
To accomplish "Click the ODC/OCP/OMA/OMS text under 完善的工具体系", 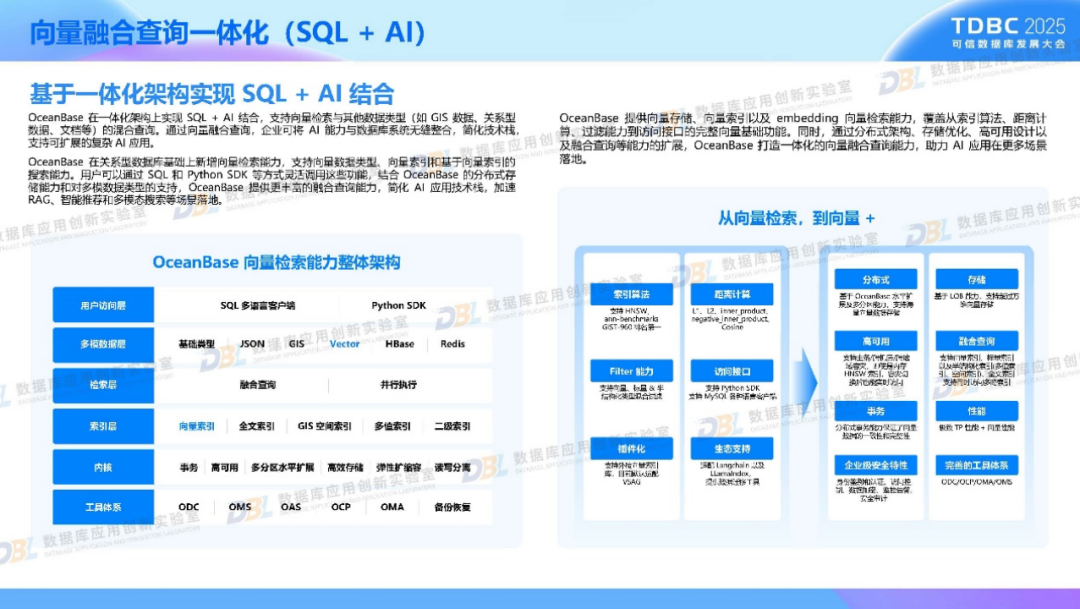I will [977, 482].
